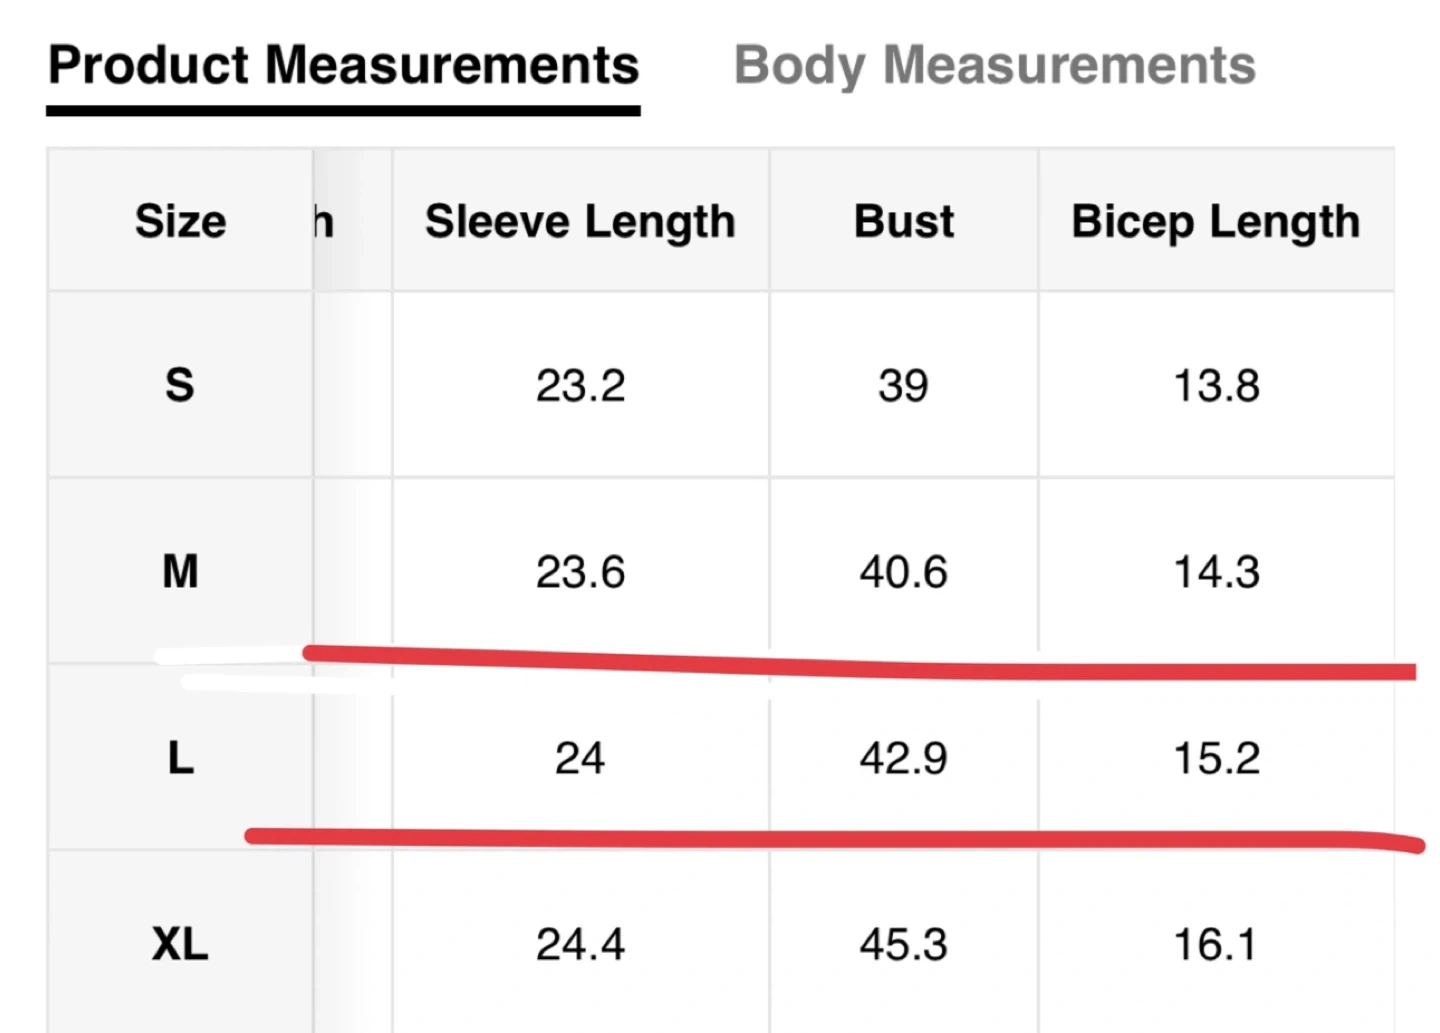
Task: Click the 45.3 bust cell
Action: [x=903, y=944]
